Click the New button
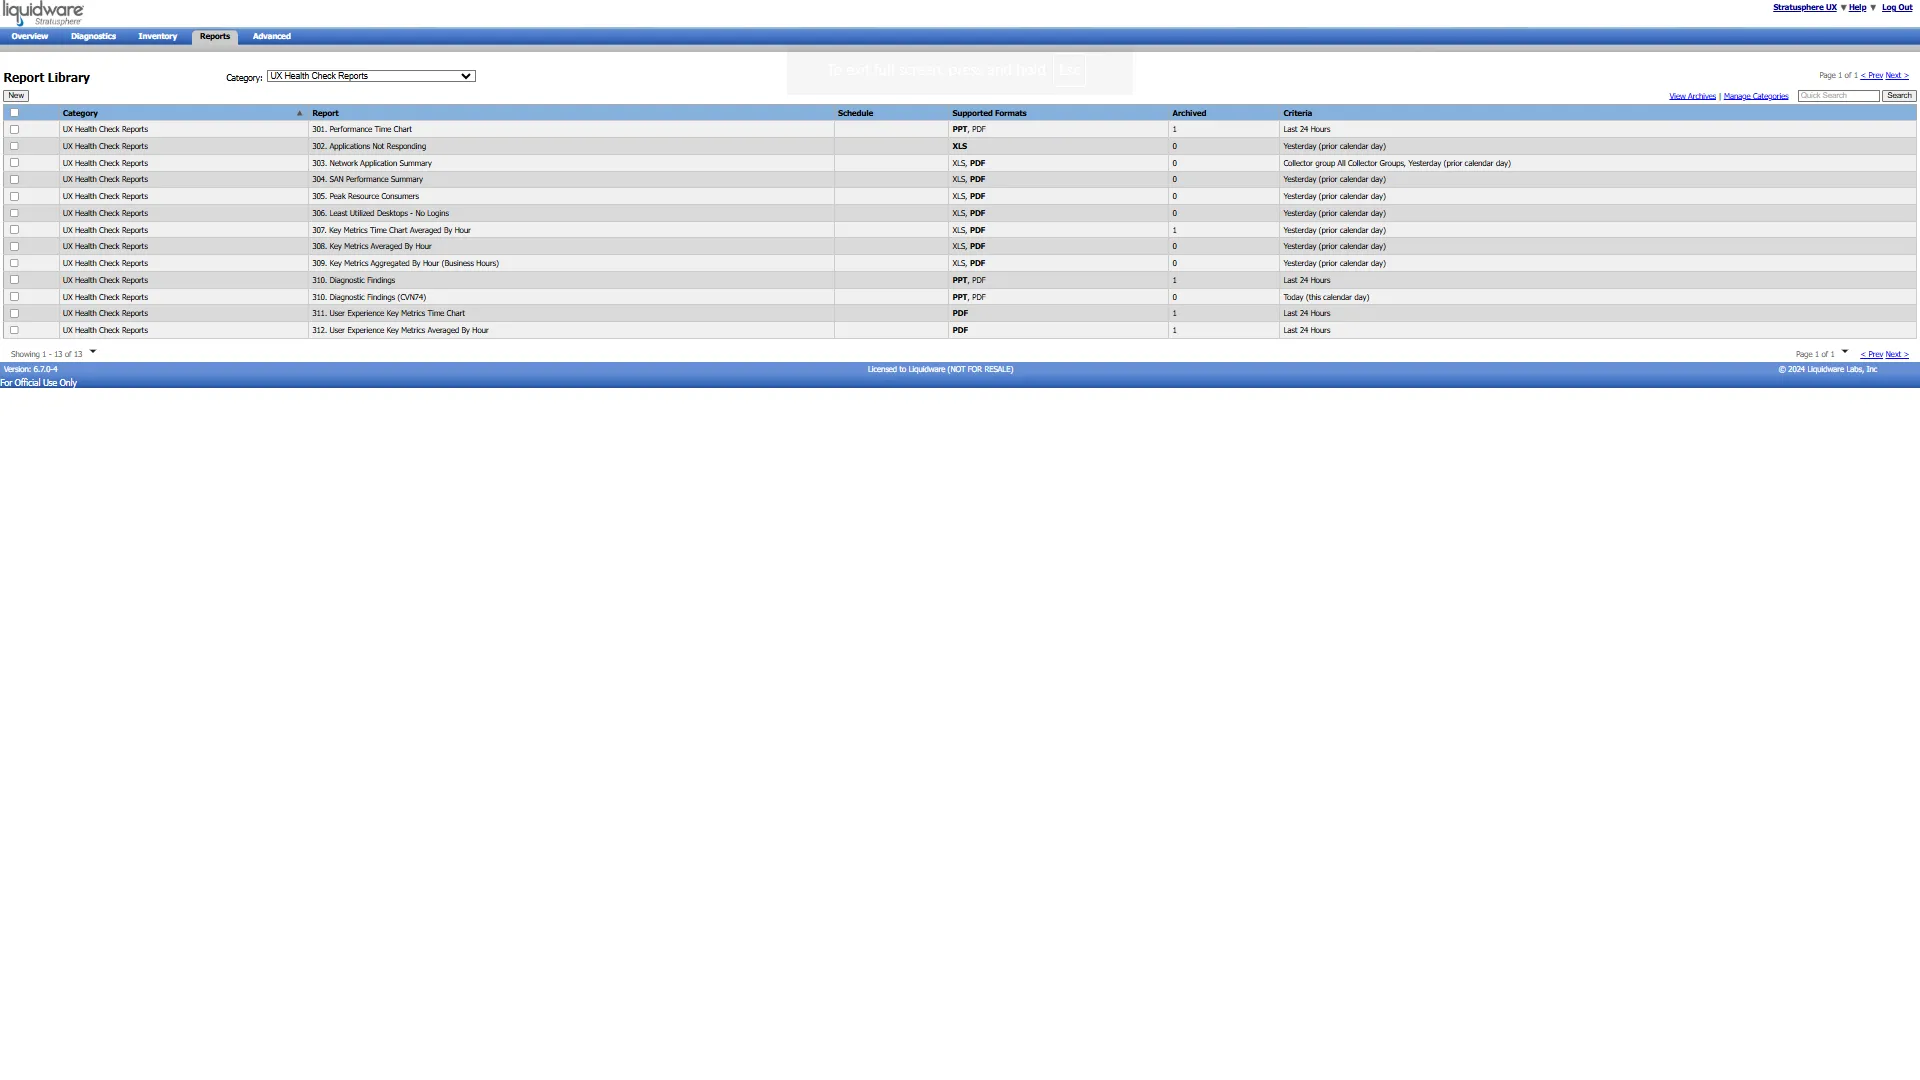Viewport: 1920px width, 1080px height. (x=16, y=96)
